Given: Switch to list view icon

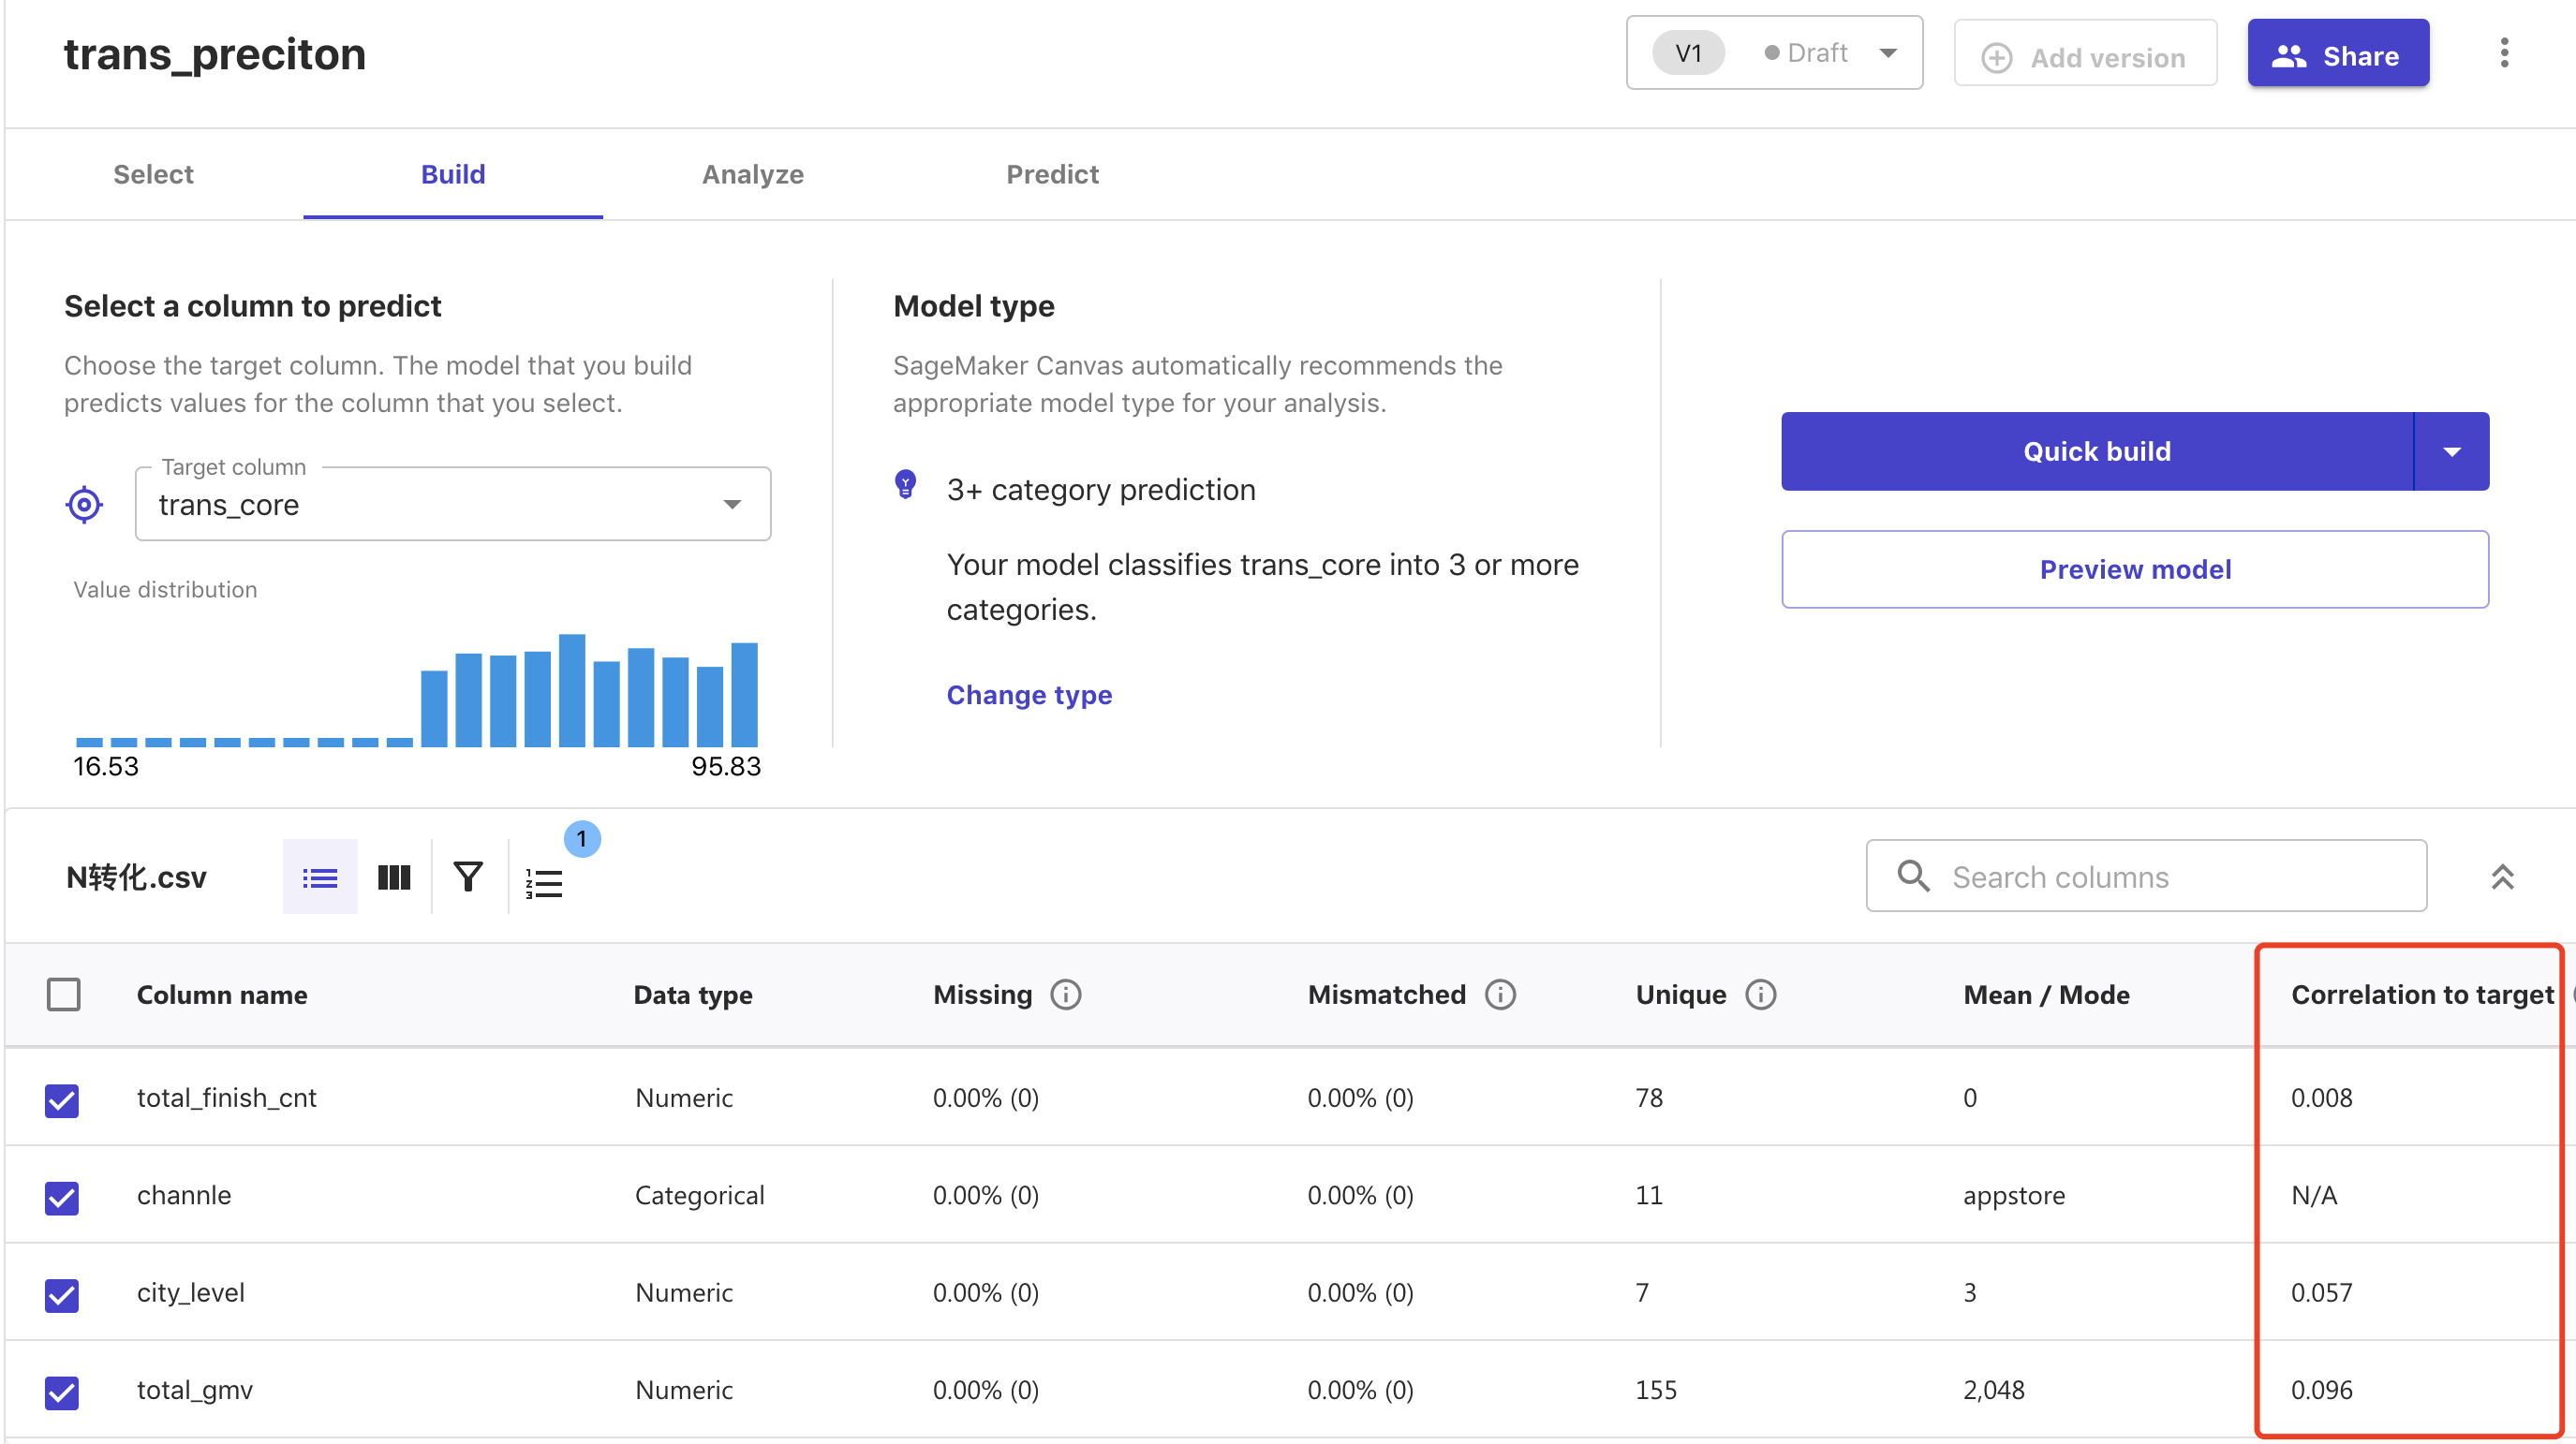Looking at the screenshot, I should coord(320,877).
